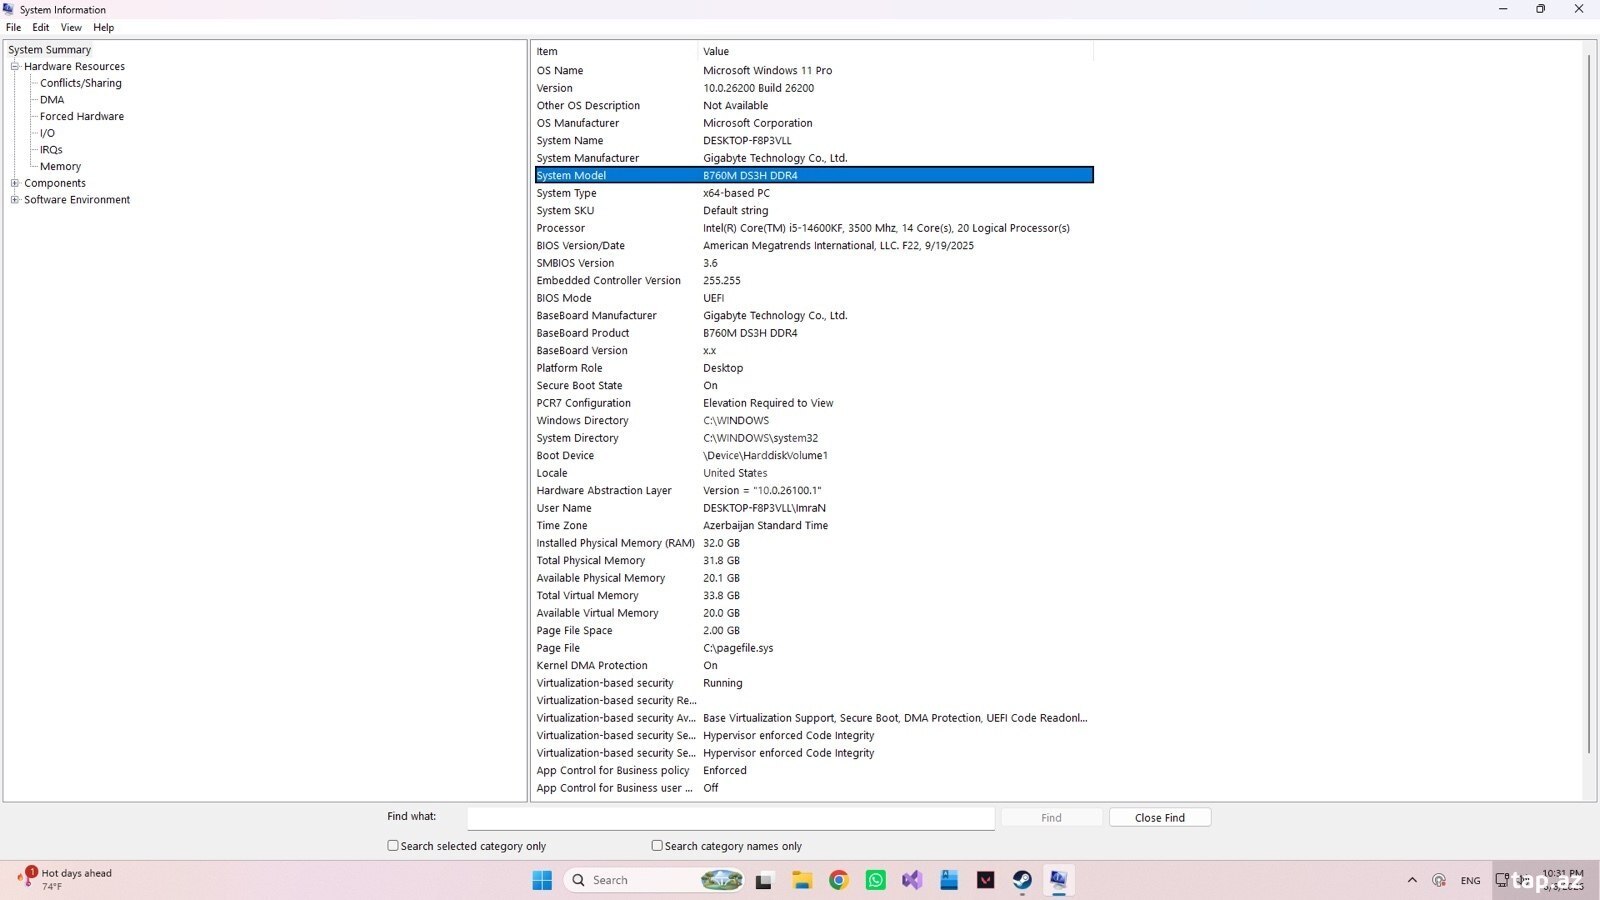This screenshot has height=900, width=1600.
Task: Expand the Components tree node
Action: 15,183
